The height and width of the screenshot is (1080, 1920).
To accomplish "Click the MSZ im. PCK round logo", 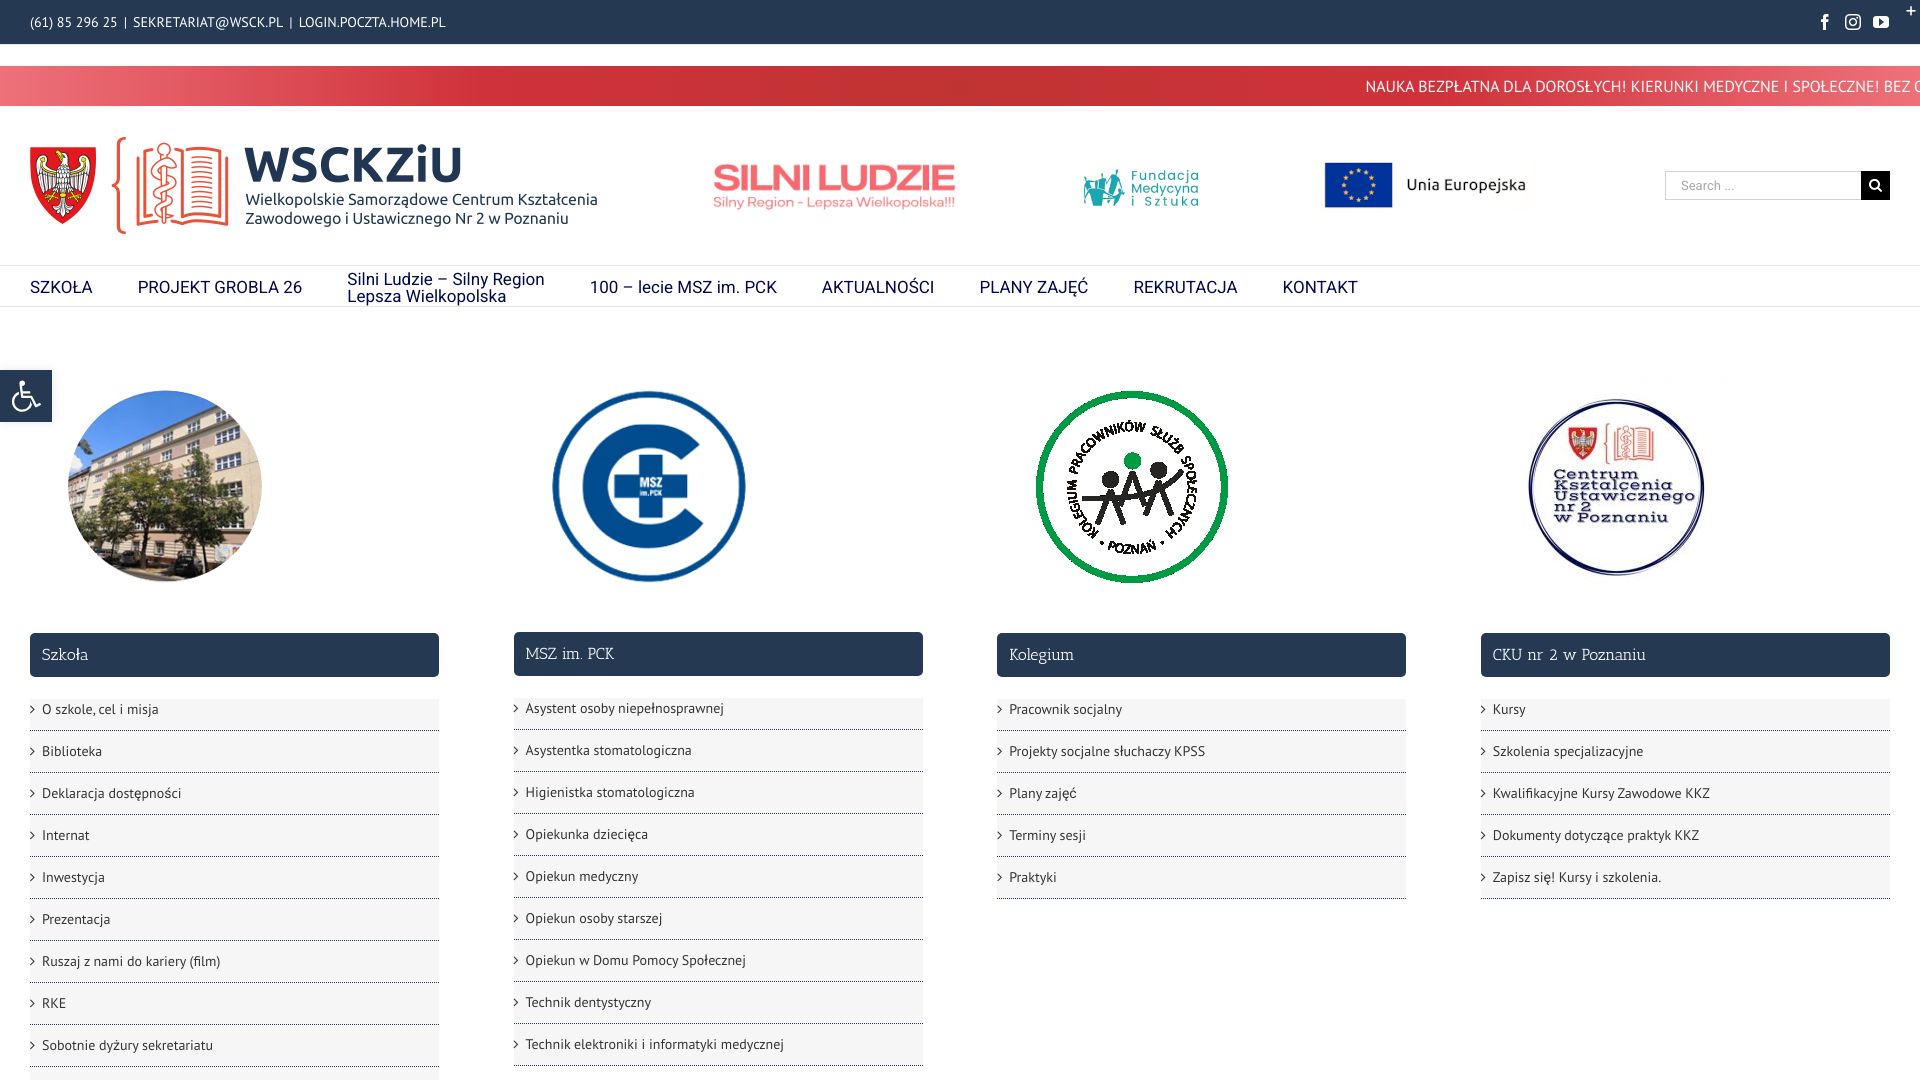I will 649,486.
